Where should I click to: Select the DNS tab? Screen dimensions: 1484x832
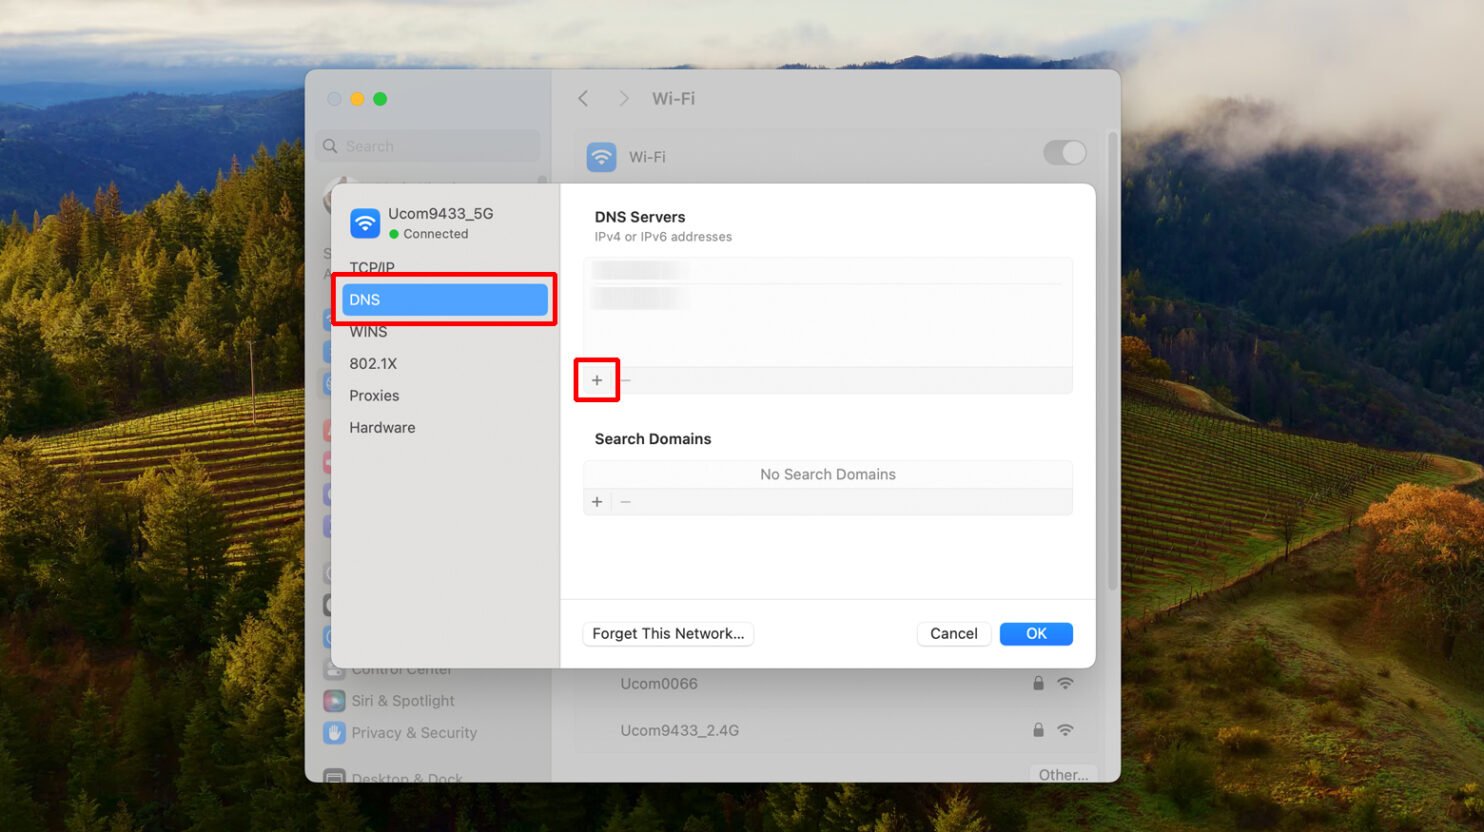click(445, 299)
